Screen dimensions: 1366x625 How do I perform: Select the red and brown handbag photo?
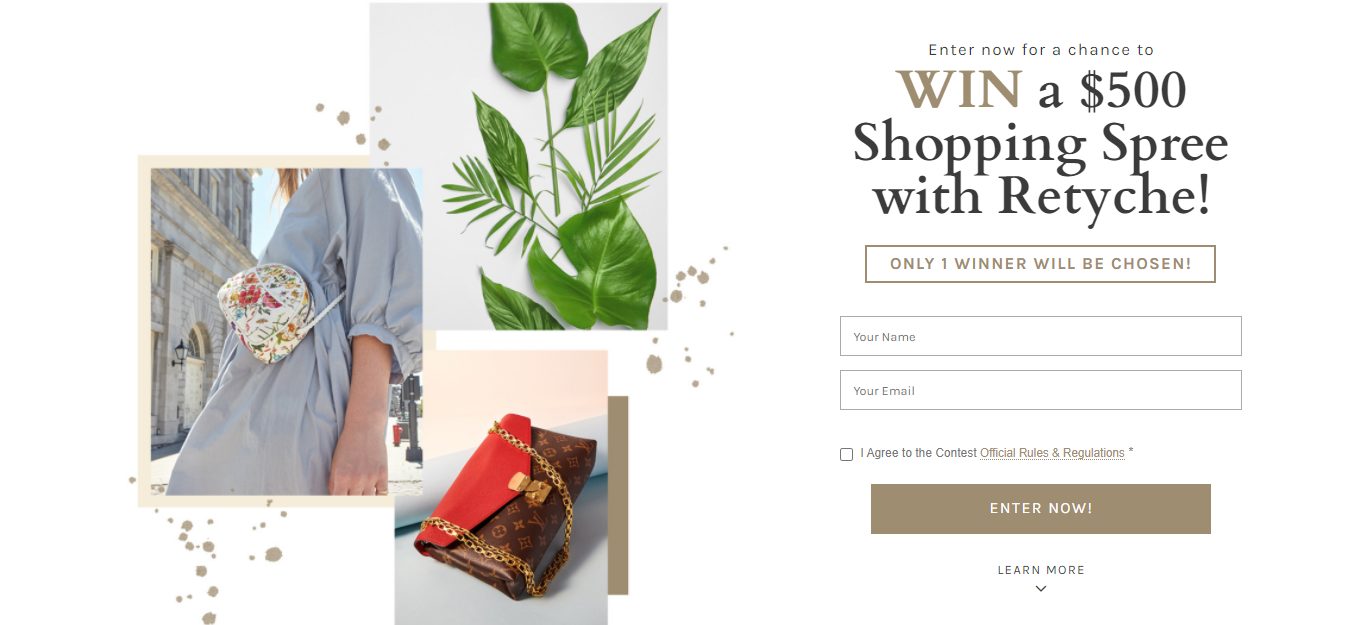[501, 487]
